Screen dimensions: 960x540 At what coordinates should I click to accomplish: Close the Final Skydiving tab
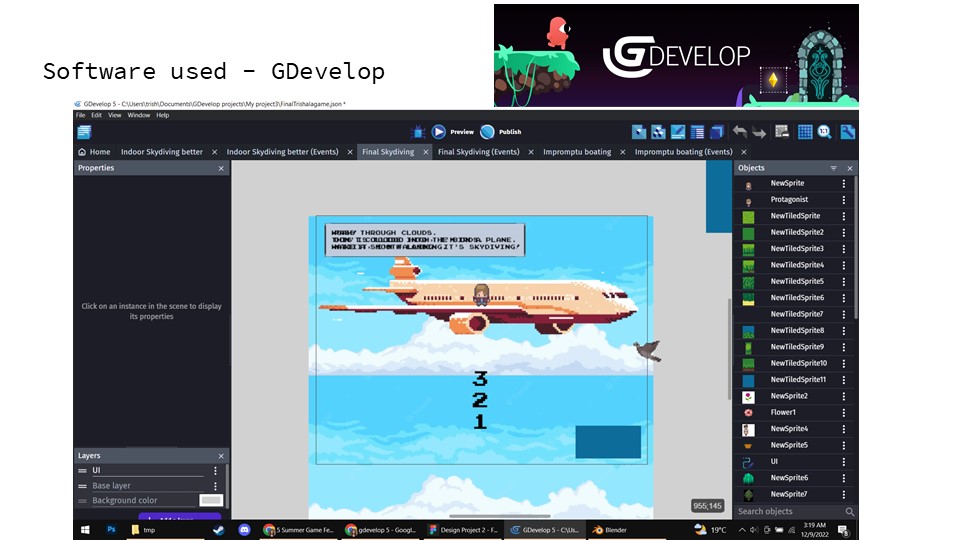[x=426, y=152]
